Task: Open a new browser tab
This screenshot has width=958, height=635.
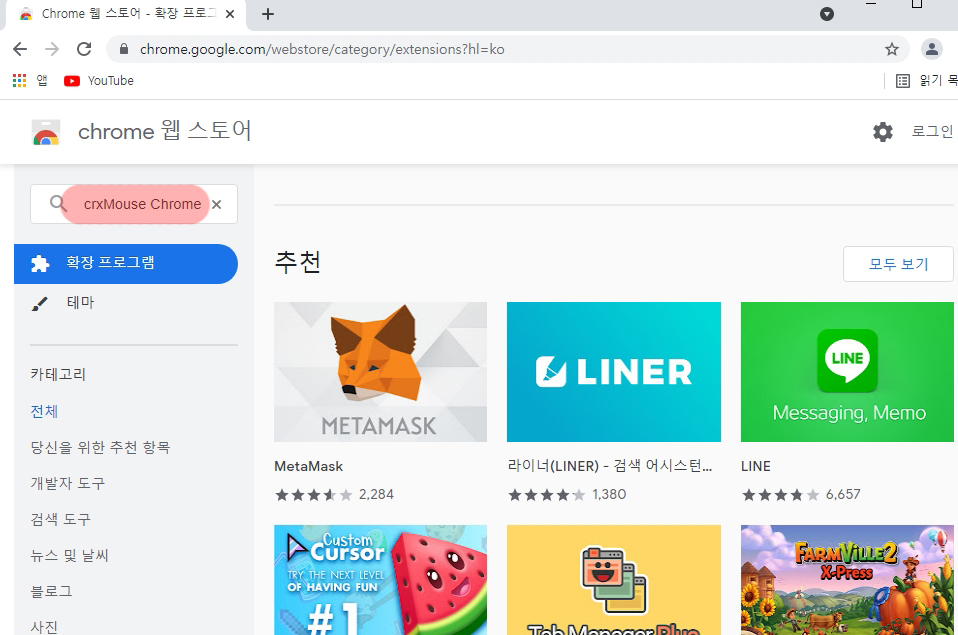Action: [268, 14]
